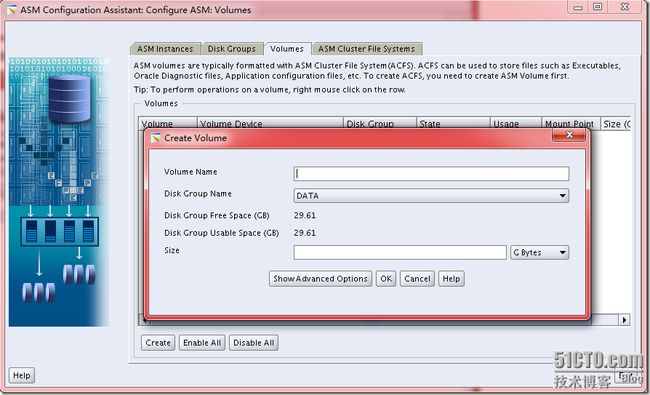The image size is (650, 395).
Task: Close the ASM Configuration Assistant window
Action: (x=625, y=7)
